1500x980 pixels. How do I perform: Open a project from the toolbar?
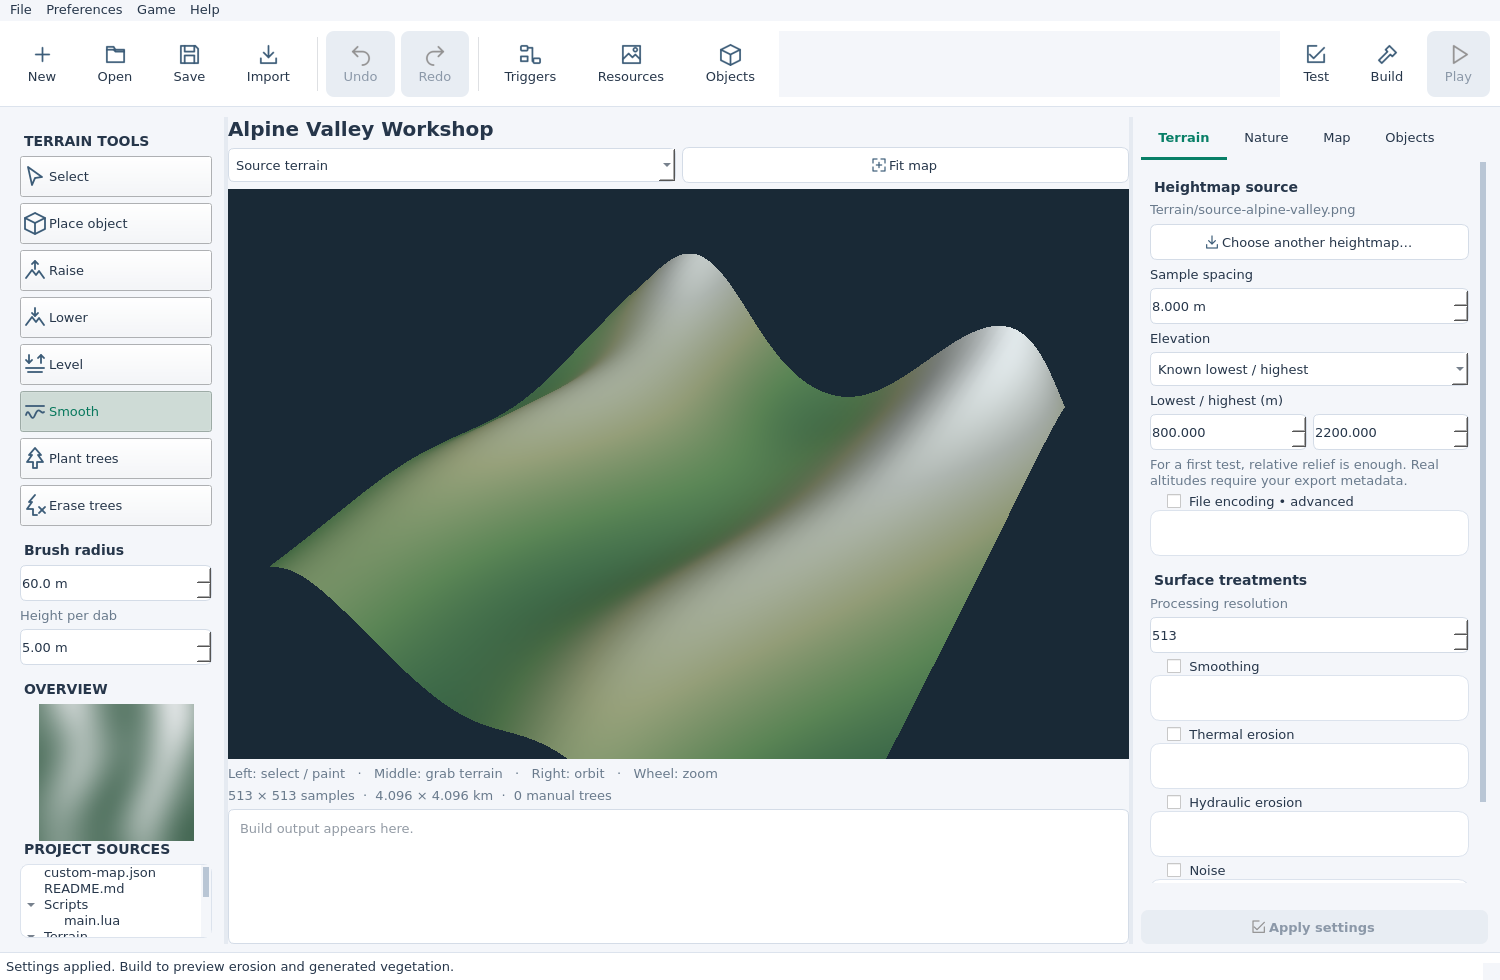click(x=115, y=64)
